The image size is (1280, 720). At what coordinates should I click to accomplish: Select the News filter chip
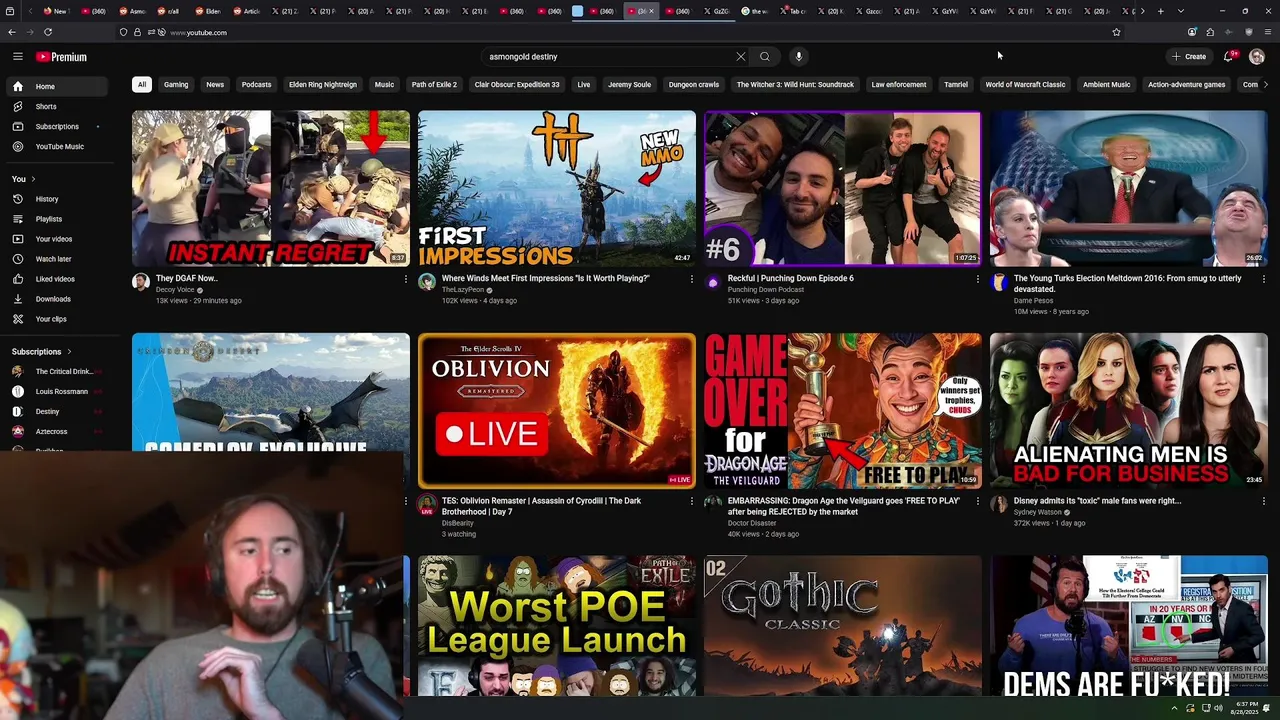pos(215,85)
